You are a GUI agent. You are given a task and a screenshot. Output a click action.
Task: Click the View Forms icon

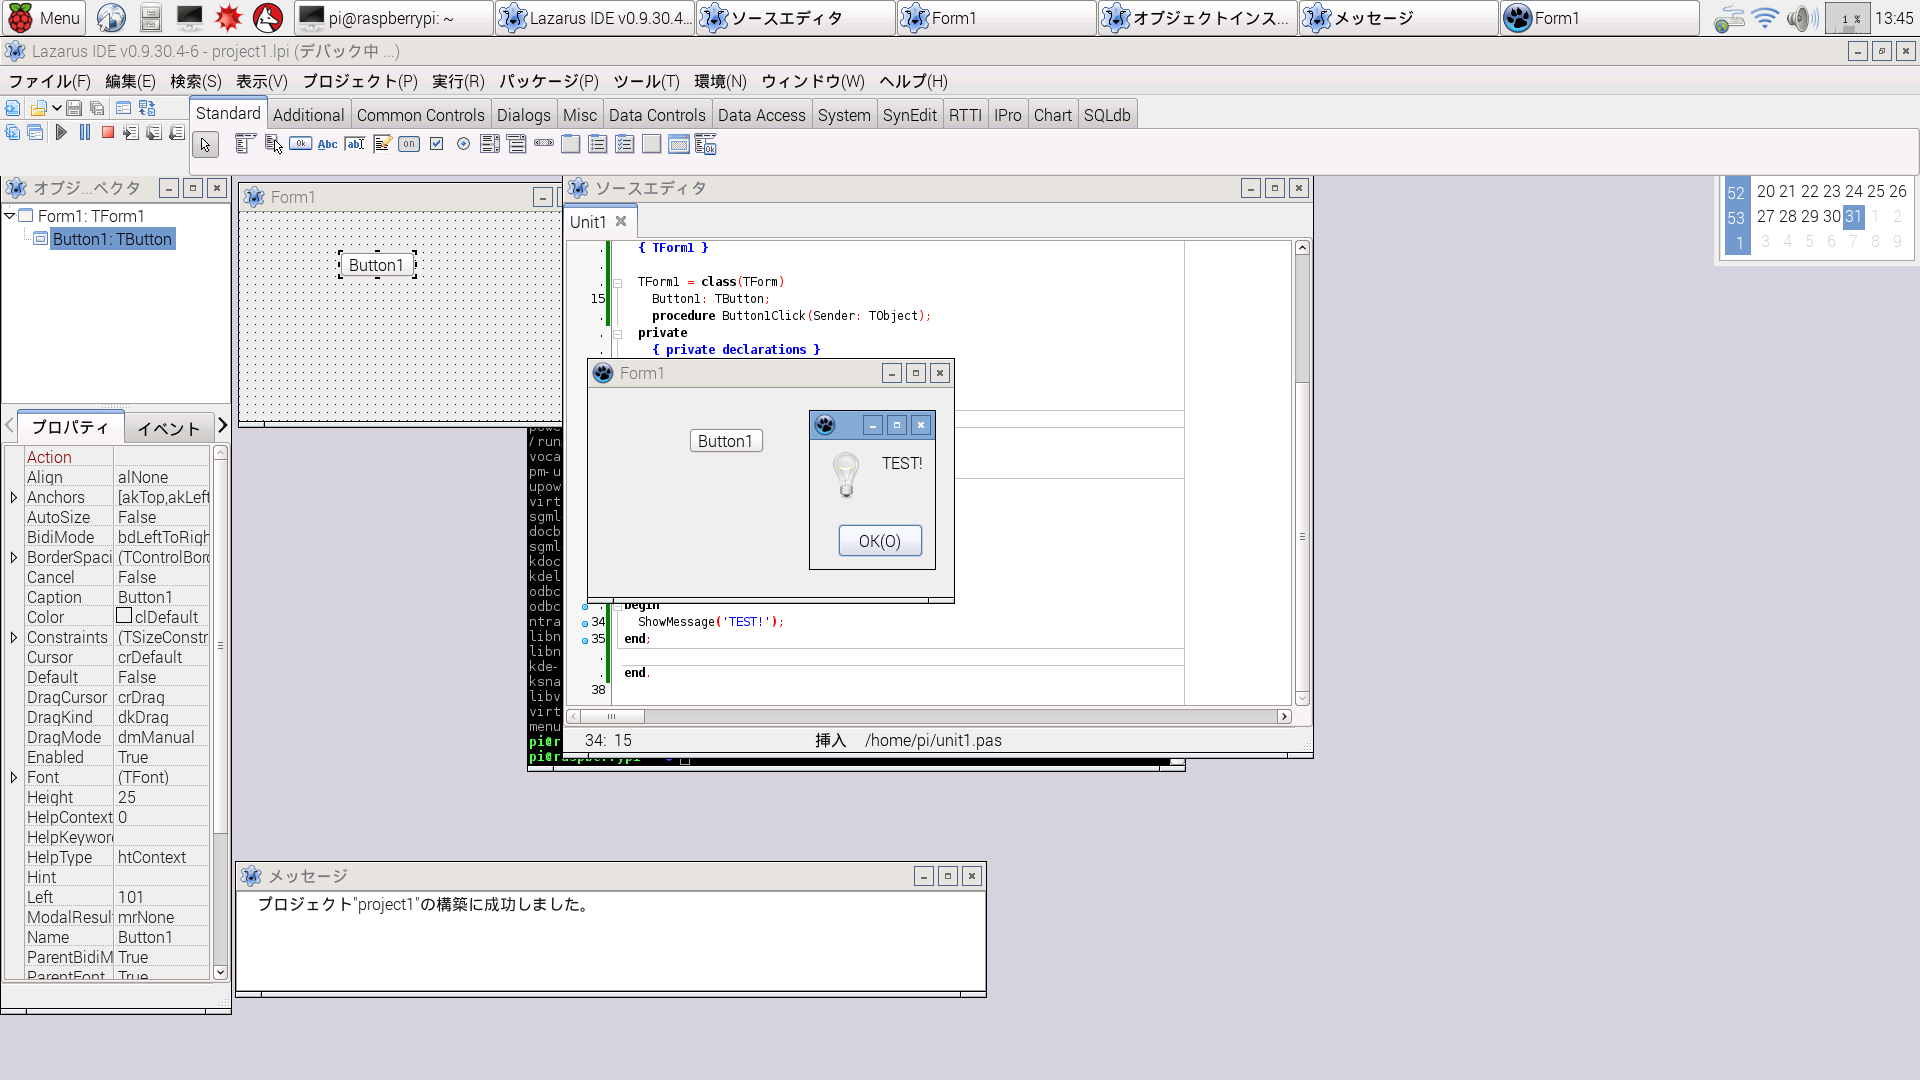[35, 132]
